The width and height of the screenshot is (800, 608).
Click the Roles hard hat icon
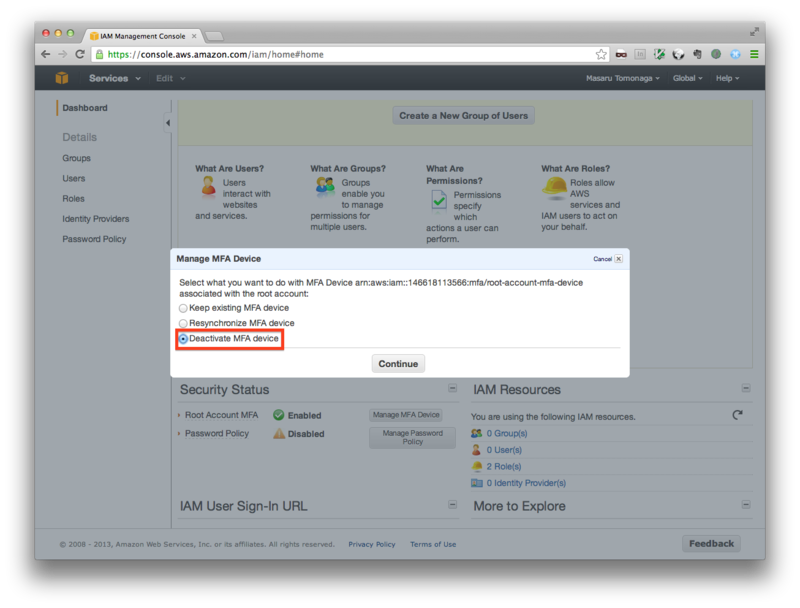pos(555,187)
